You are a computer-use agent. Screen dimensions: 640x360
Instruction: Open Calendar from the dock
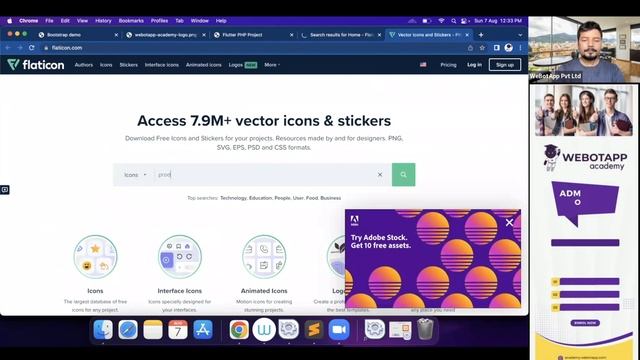tap(178, 329)
